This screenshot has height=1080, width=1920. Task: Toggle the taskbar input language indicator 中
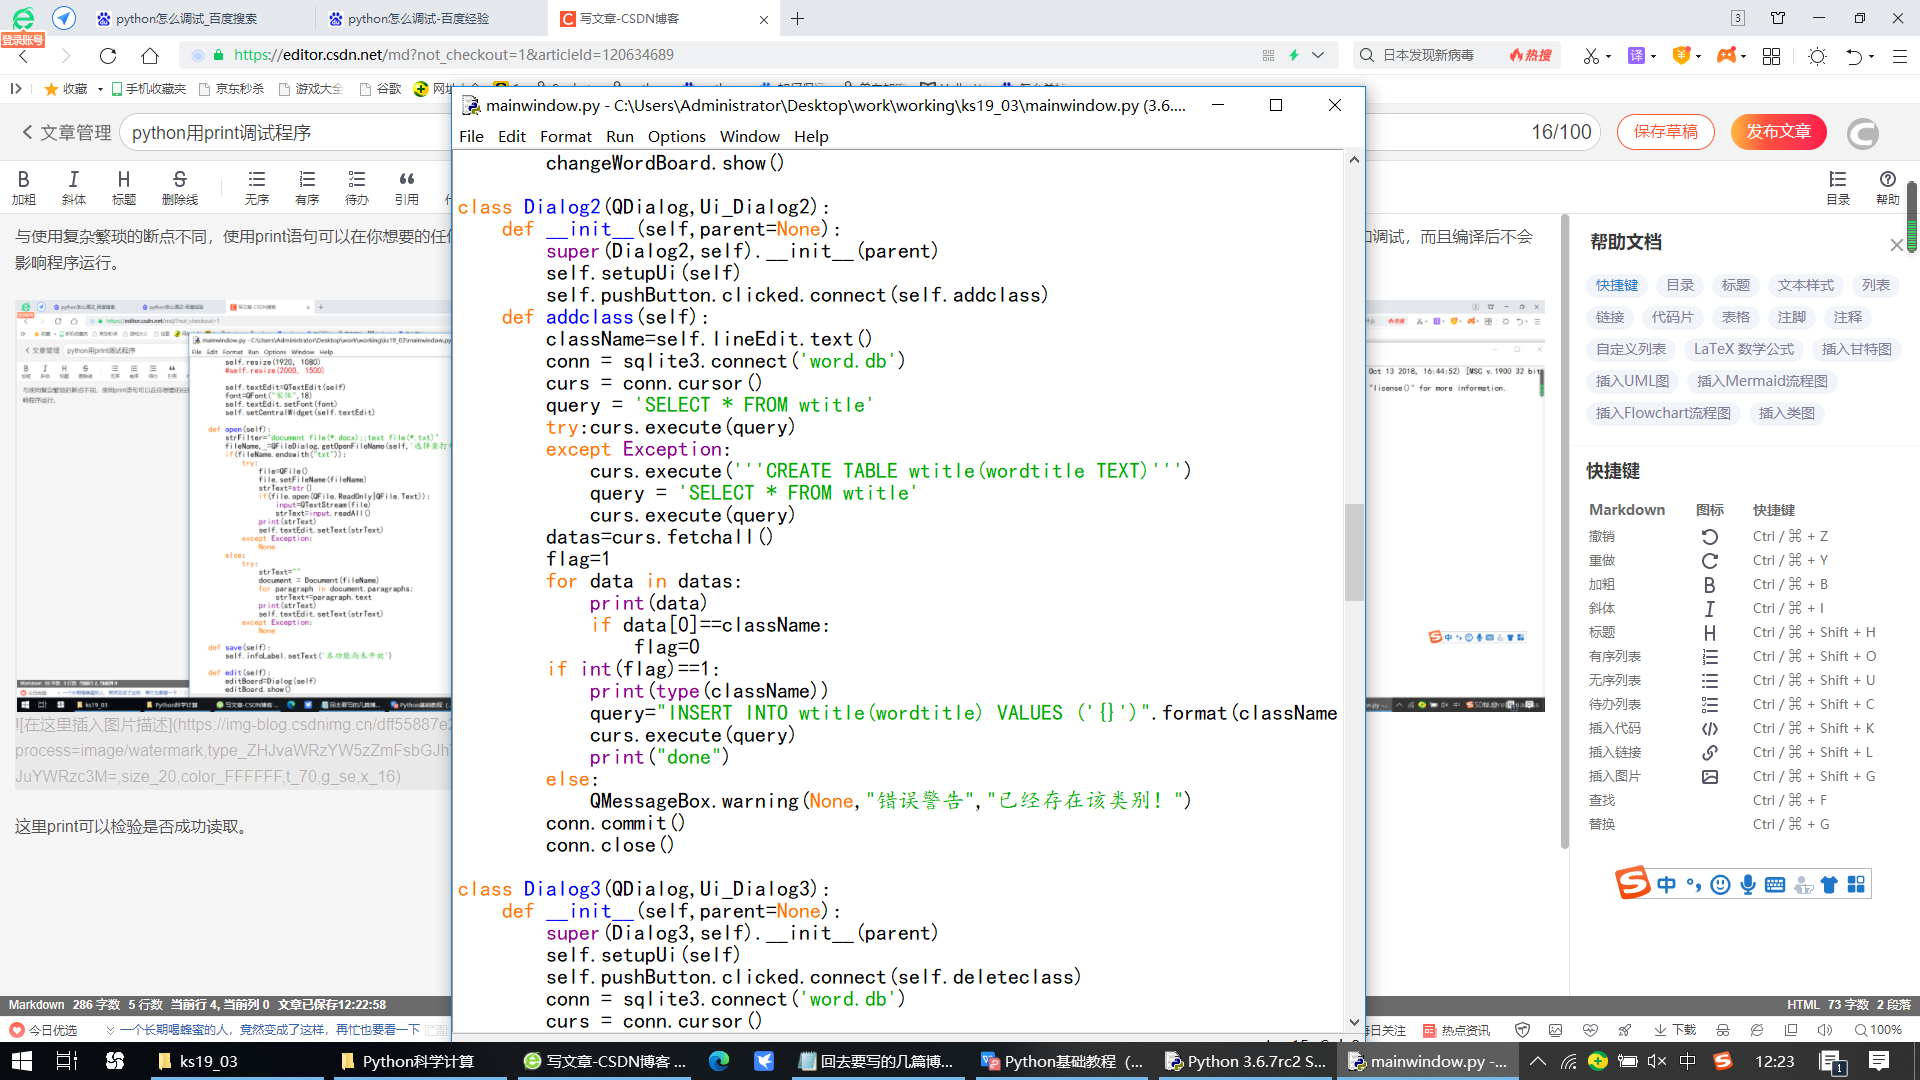(x=1686, y=1061)
